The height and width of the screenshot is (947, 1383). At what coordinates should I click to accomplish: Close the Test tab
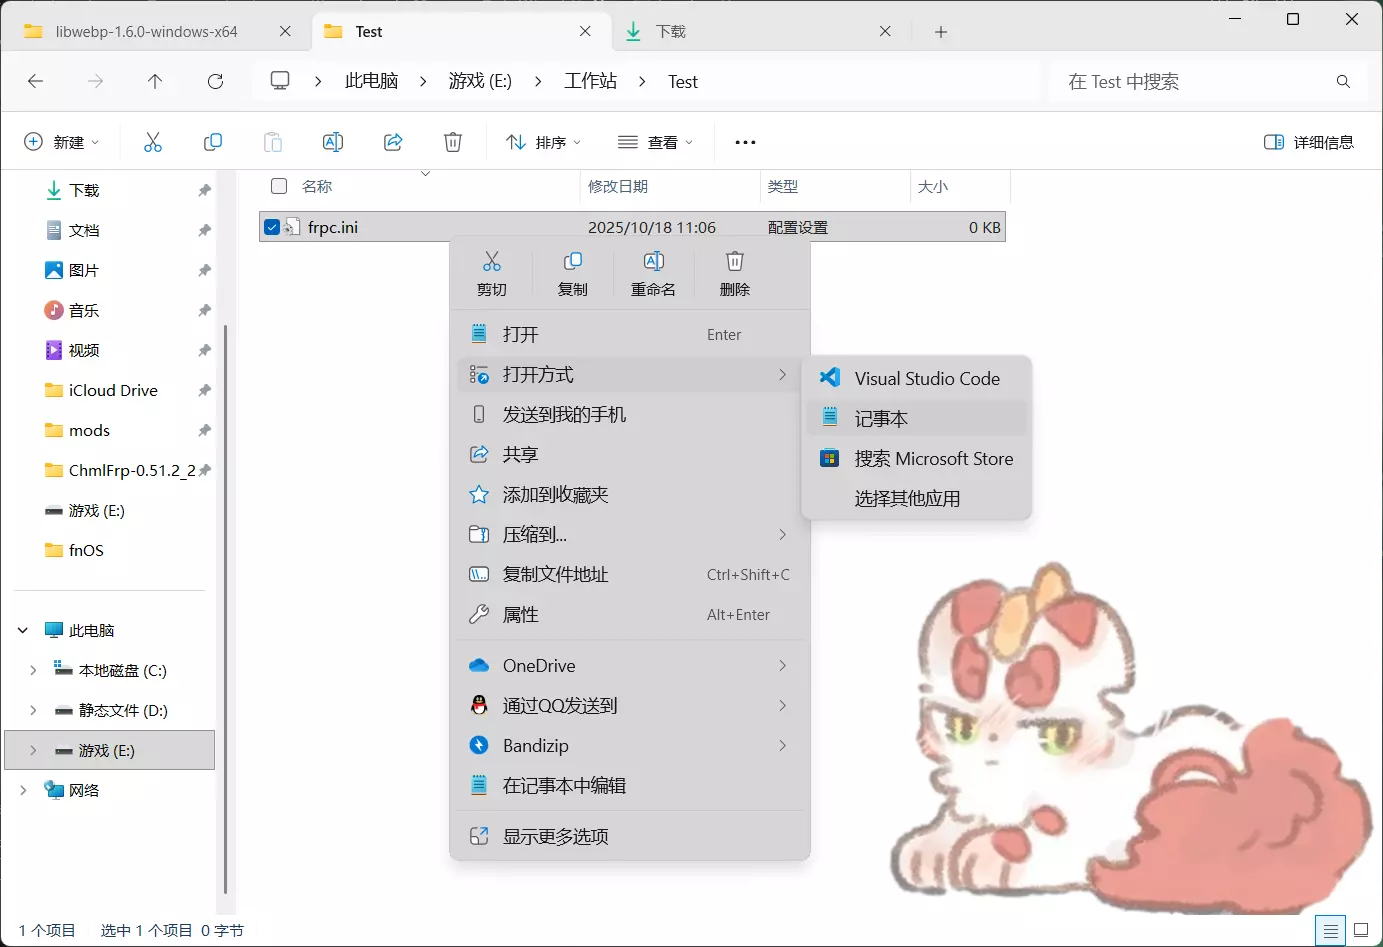pyautogui.click(x=585, y=32)
